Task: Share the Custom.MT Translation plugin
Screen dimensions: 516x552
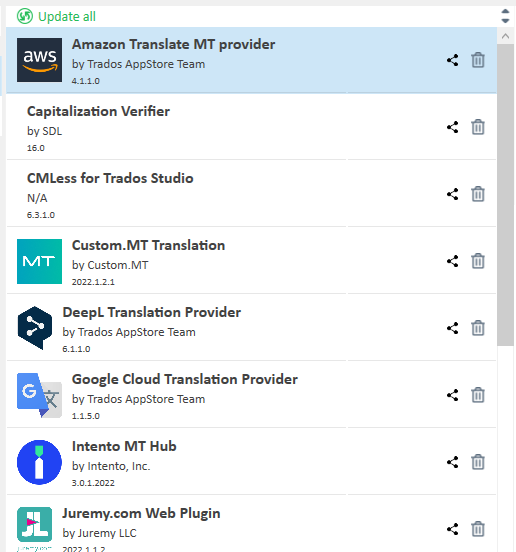Action: pyautogui.click(x=453, y=261)
